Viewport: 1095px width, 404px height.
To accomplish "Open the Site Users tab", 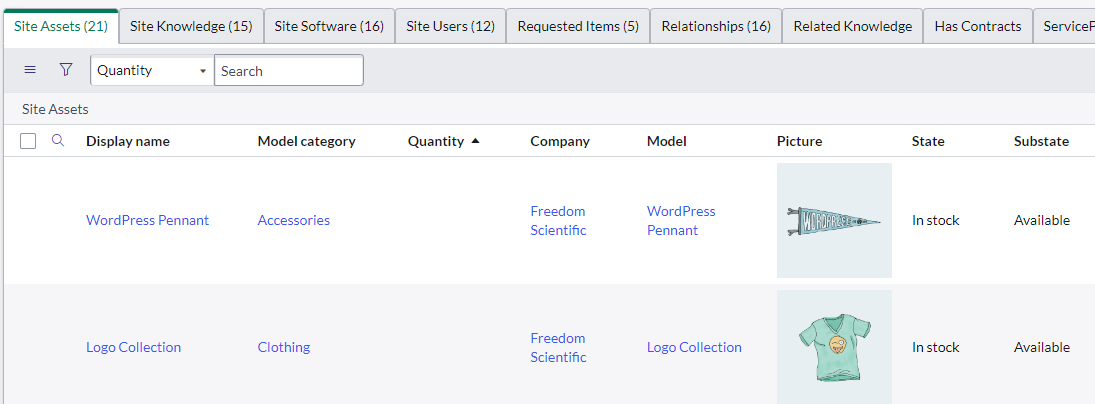I will pos(450,26).
